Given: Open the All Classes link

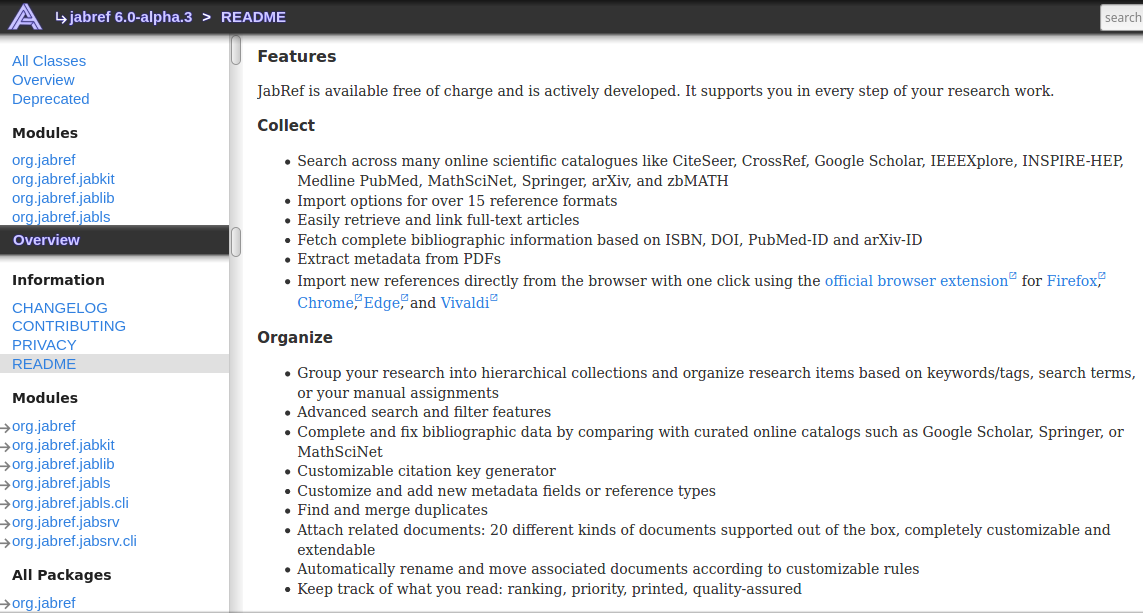Looking at the screenshot, I should pos(49,61).
